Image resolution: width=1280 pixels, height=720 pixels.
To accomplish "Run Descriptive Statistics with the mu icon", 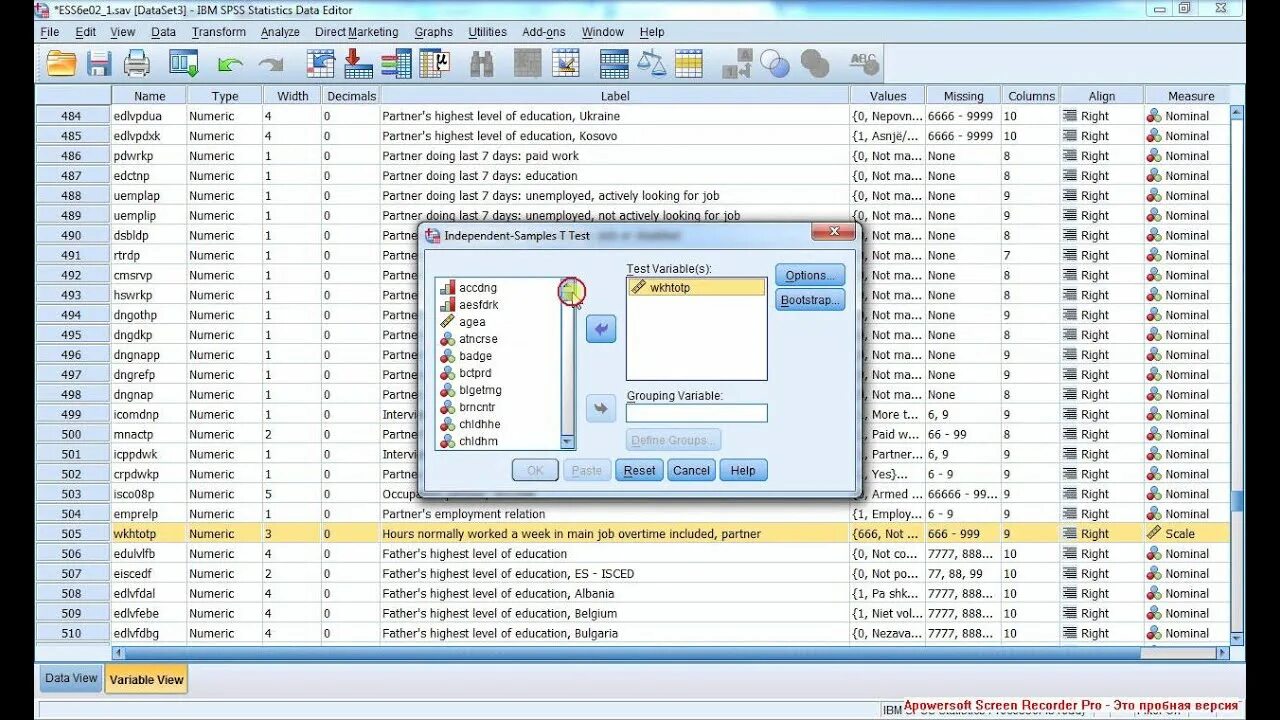I will pyautogui.click(x=435, y=64).
